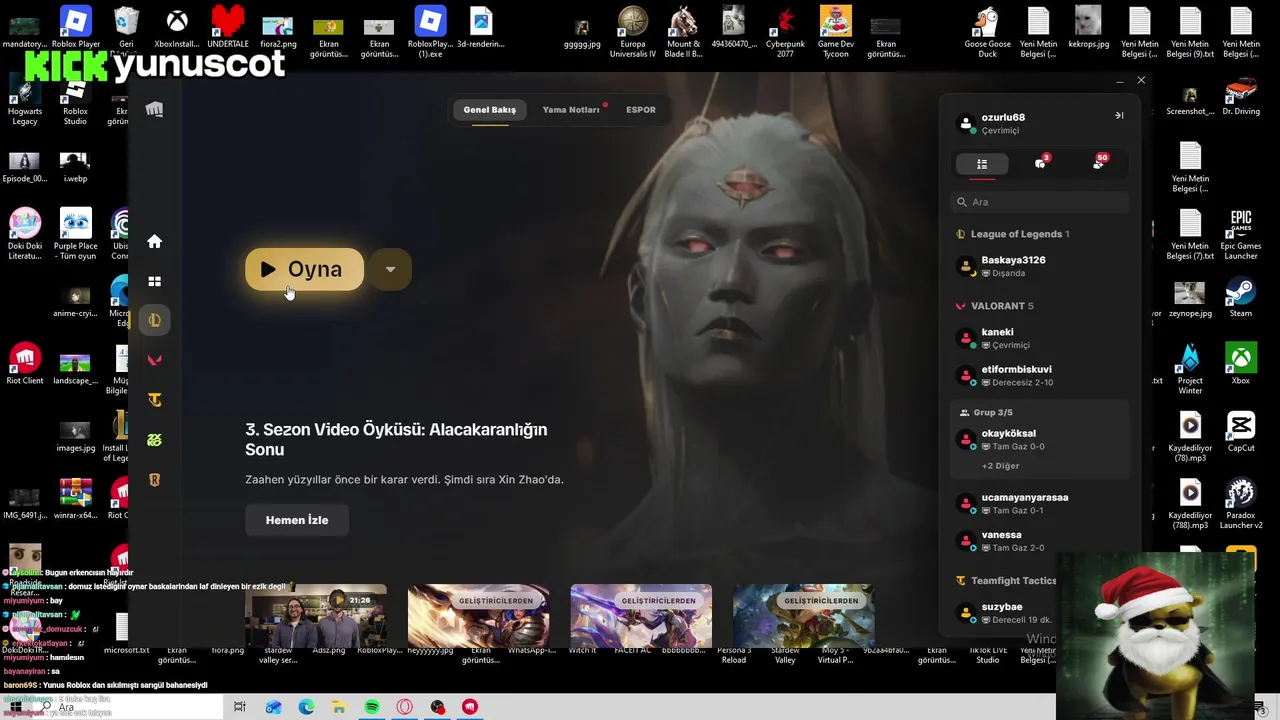The width and height of the screenshot is (1280, 720).
Task: Open UNDERTALE desktop shortcut
Action: 228,27
